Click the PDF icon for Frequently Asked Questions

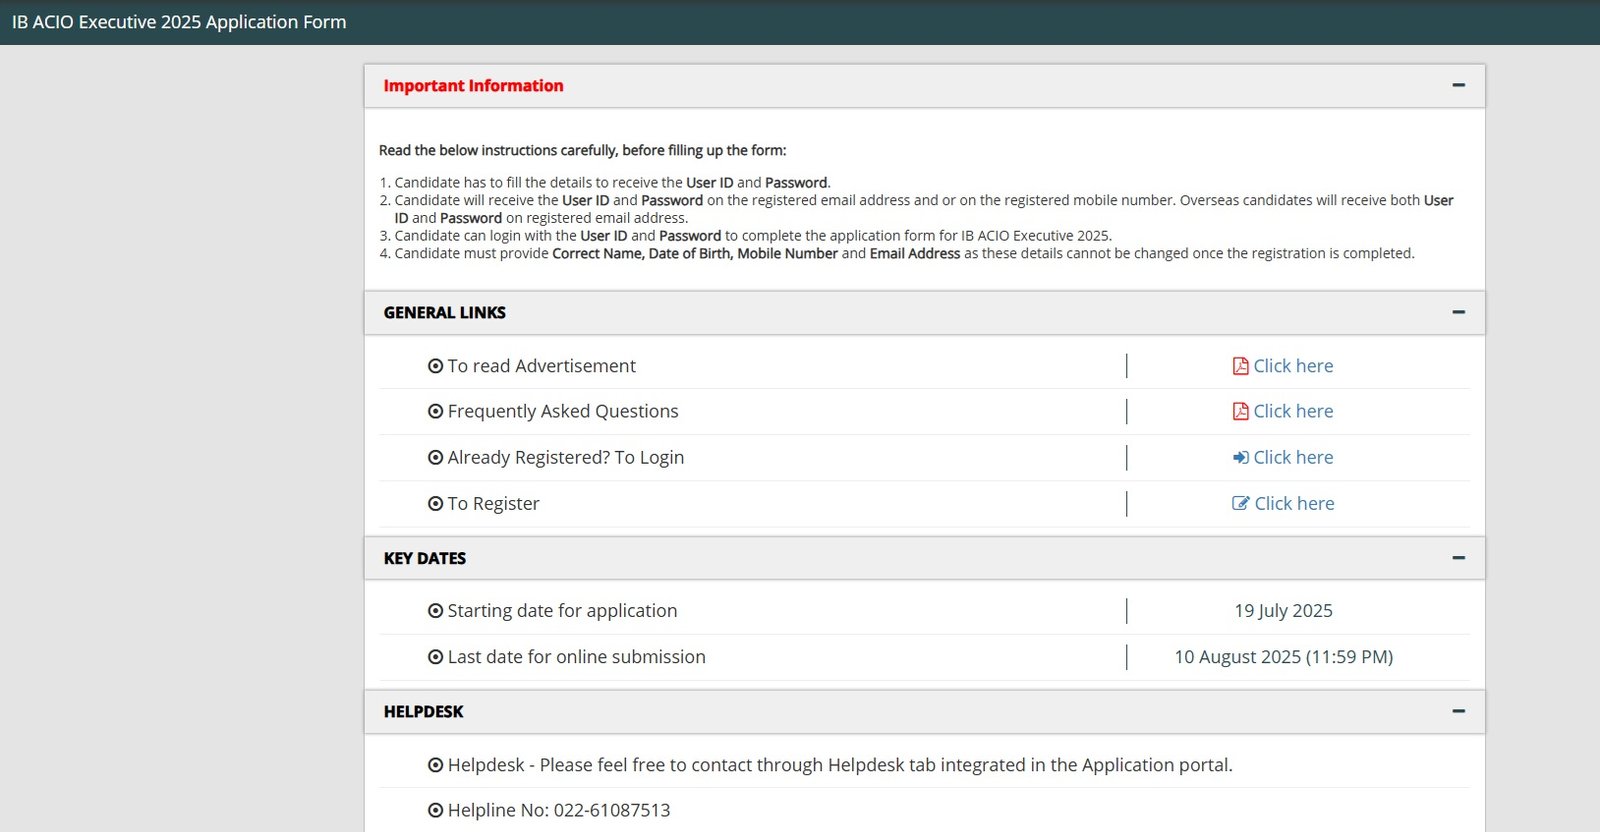pos(1240,411)
